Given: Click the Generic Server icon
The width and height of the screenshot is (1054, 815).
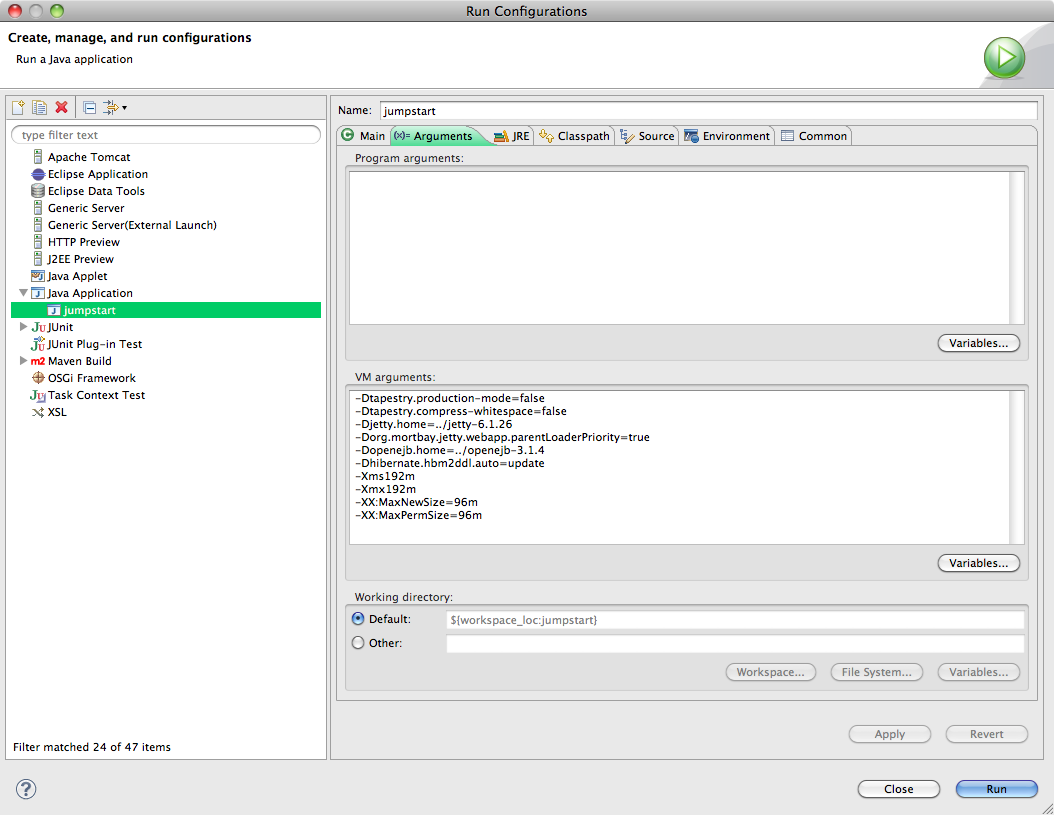Looking at the screenshot, I should (38, 208).
